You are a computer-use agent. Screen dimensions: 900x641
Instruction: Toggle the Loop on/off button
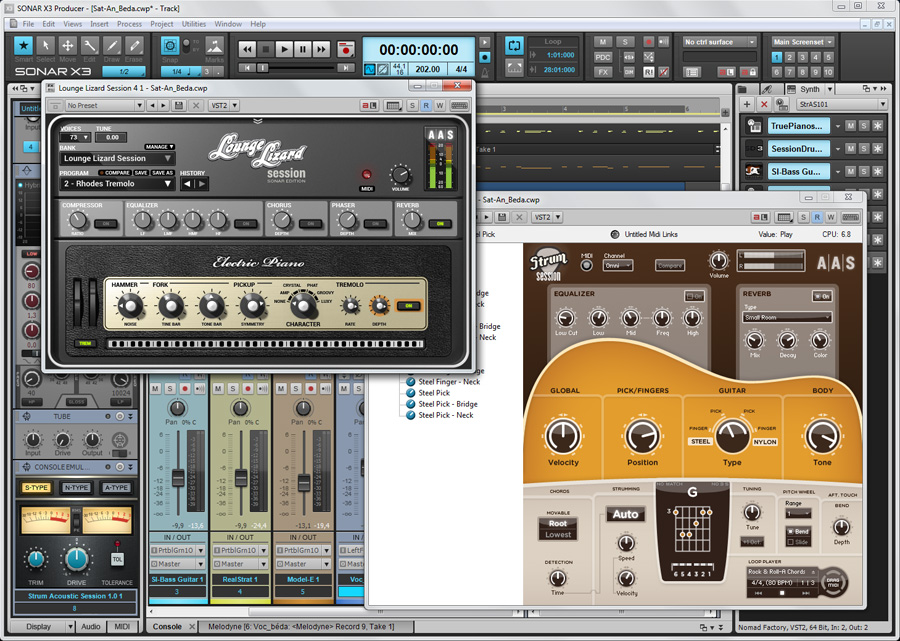click(514, 46)
